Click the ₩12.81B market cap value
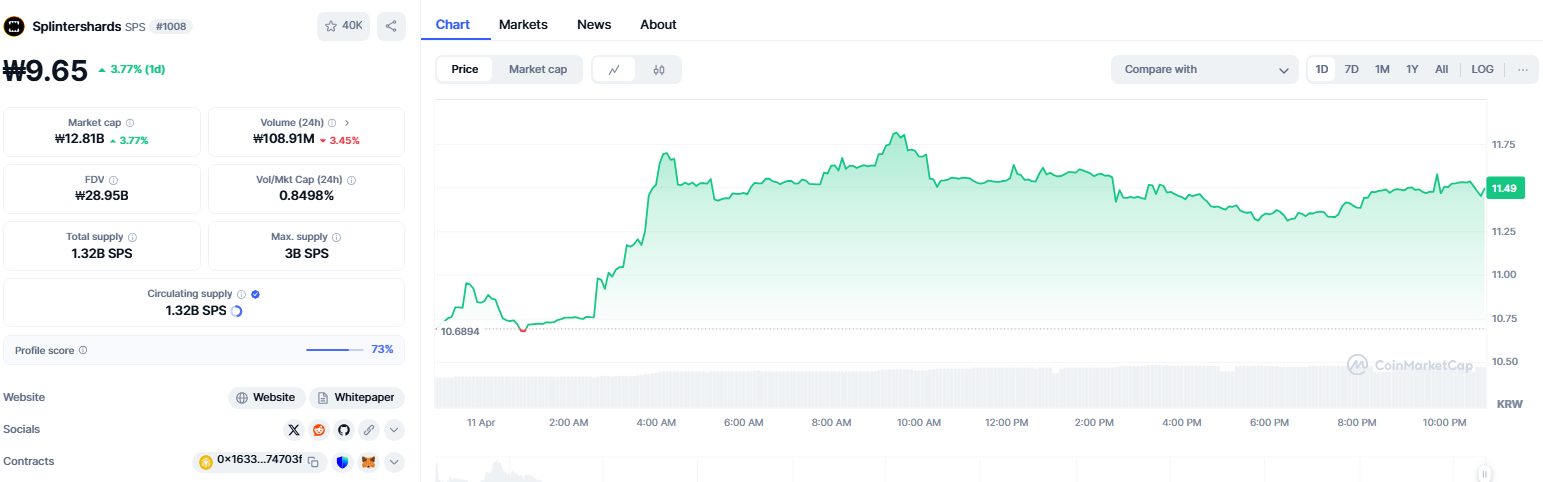This screenshot has height=482, width=1543. coord(79,140)
